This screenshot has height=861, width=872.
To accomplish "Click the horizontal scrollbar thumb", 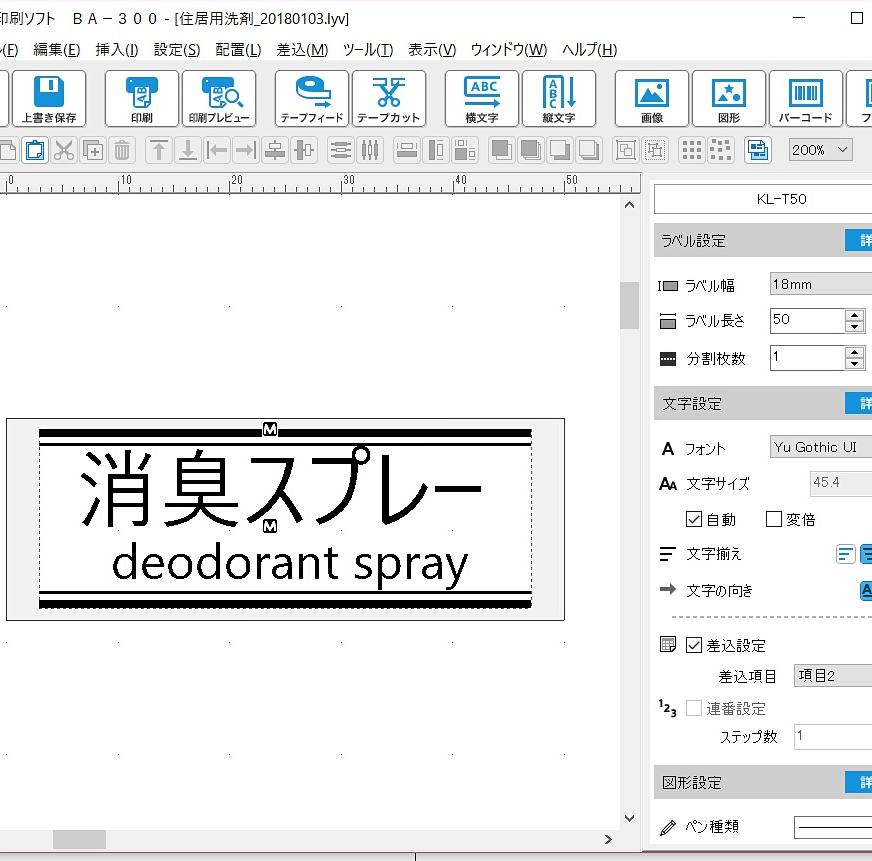I will pyautogui.click(x=80, y=839).
